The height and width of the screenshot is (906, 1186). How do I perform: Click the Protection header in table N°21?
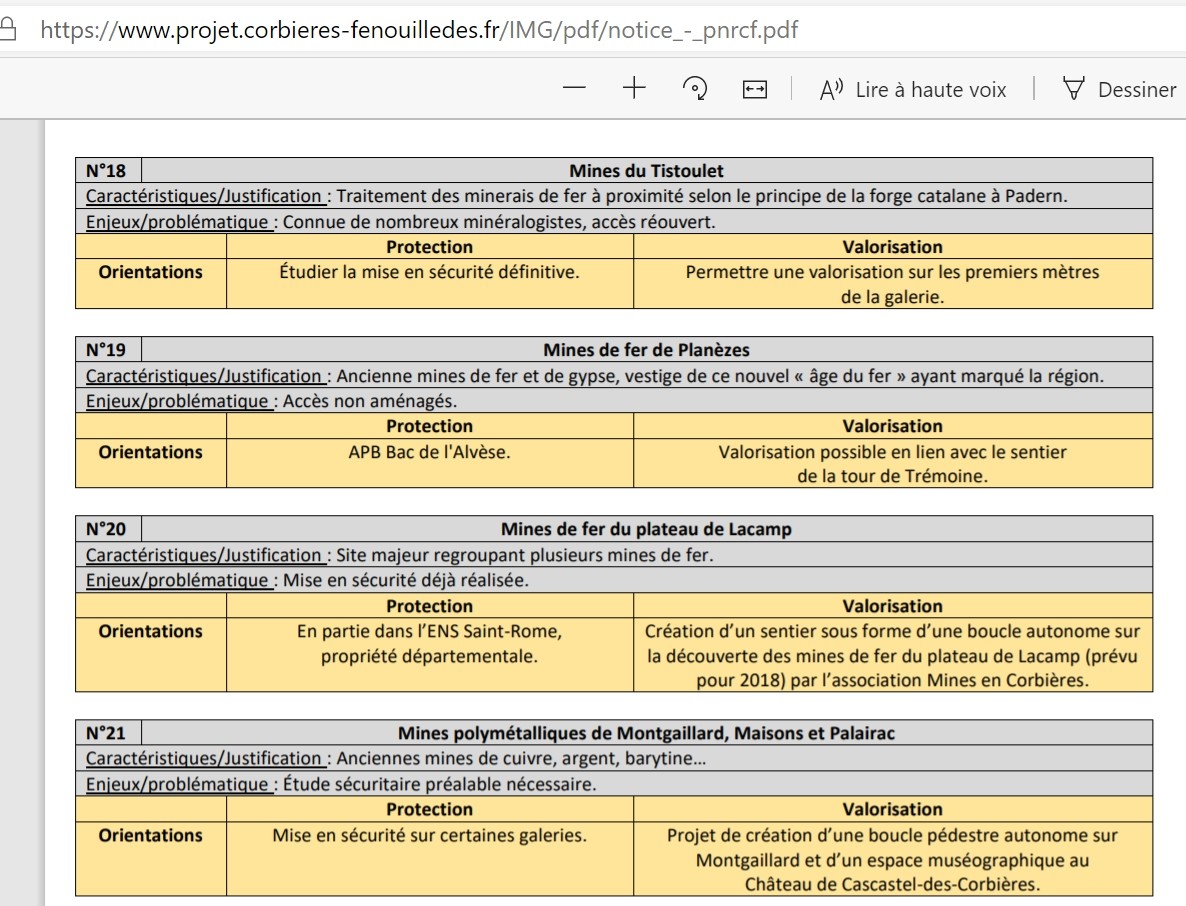click(x=429, y=809)
